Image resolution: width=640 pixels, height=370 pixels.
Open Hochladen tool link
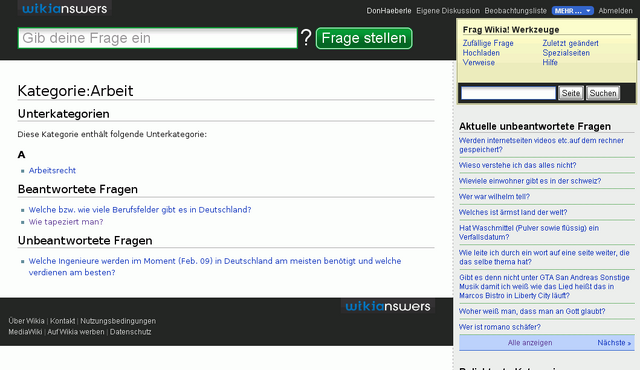481,53
